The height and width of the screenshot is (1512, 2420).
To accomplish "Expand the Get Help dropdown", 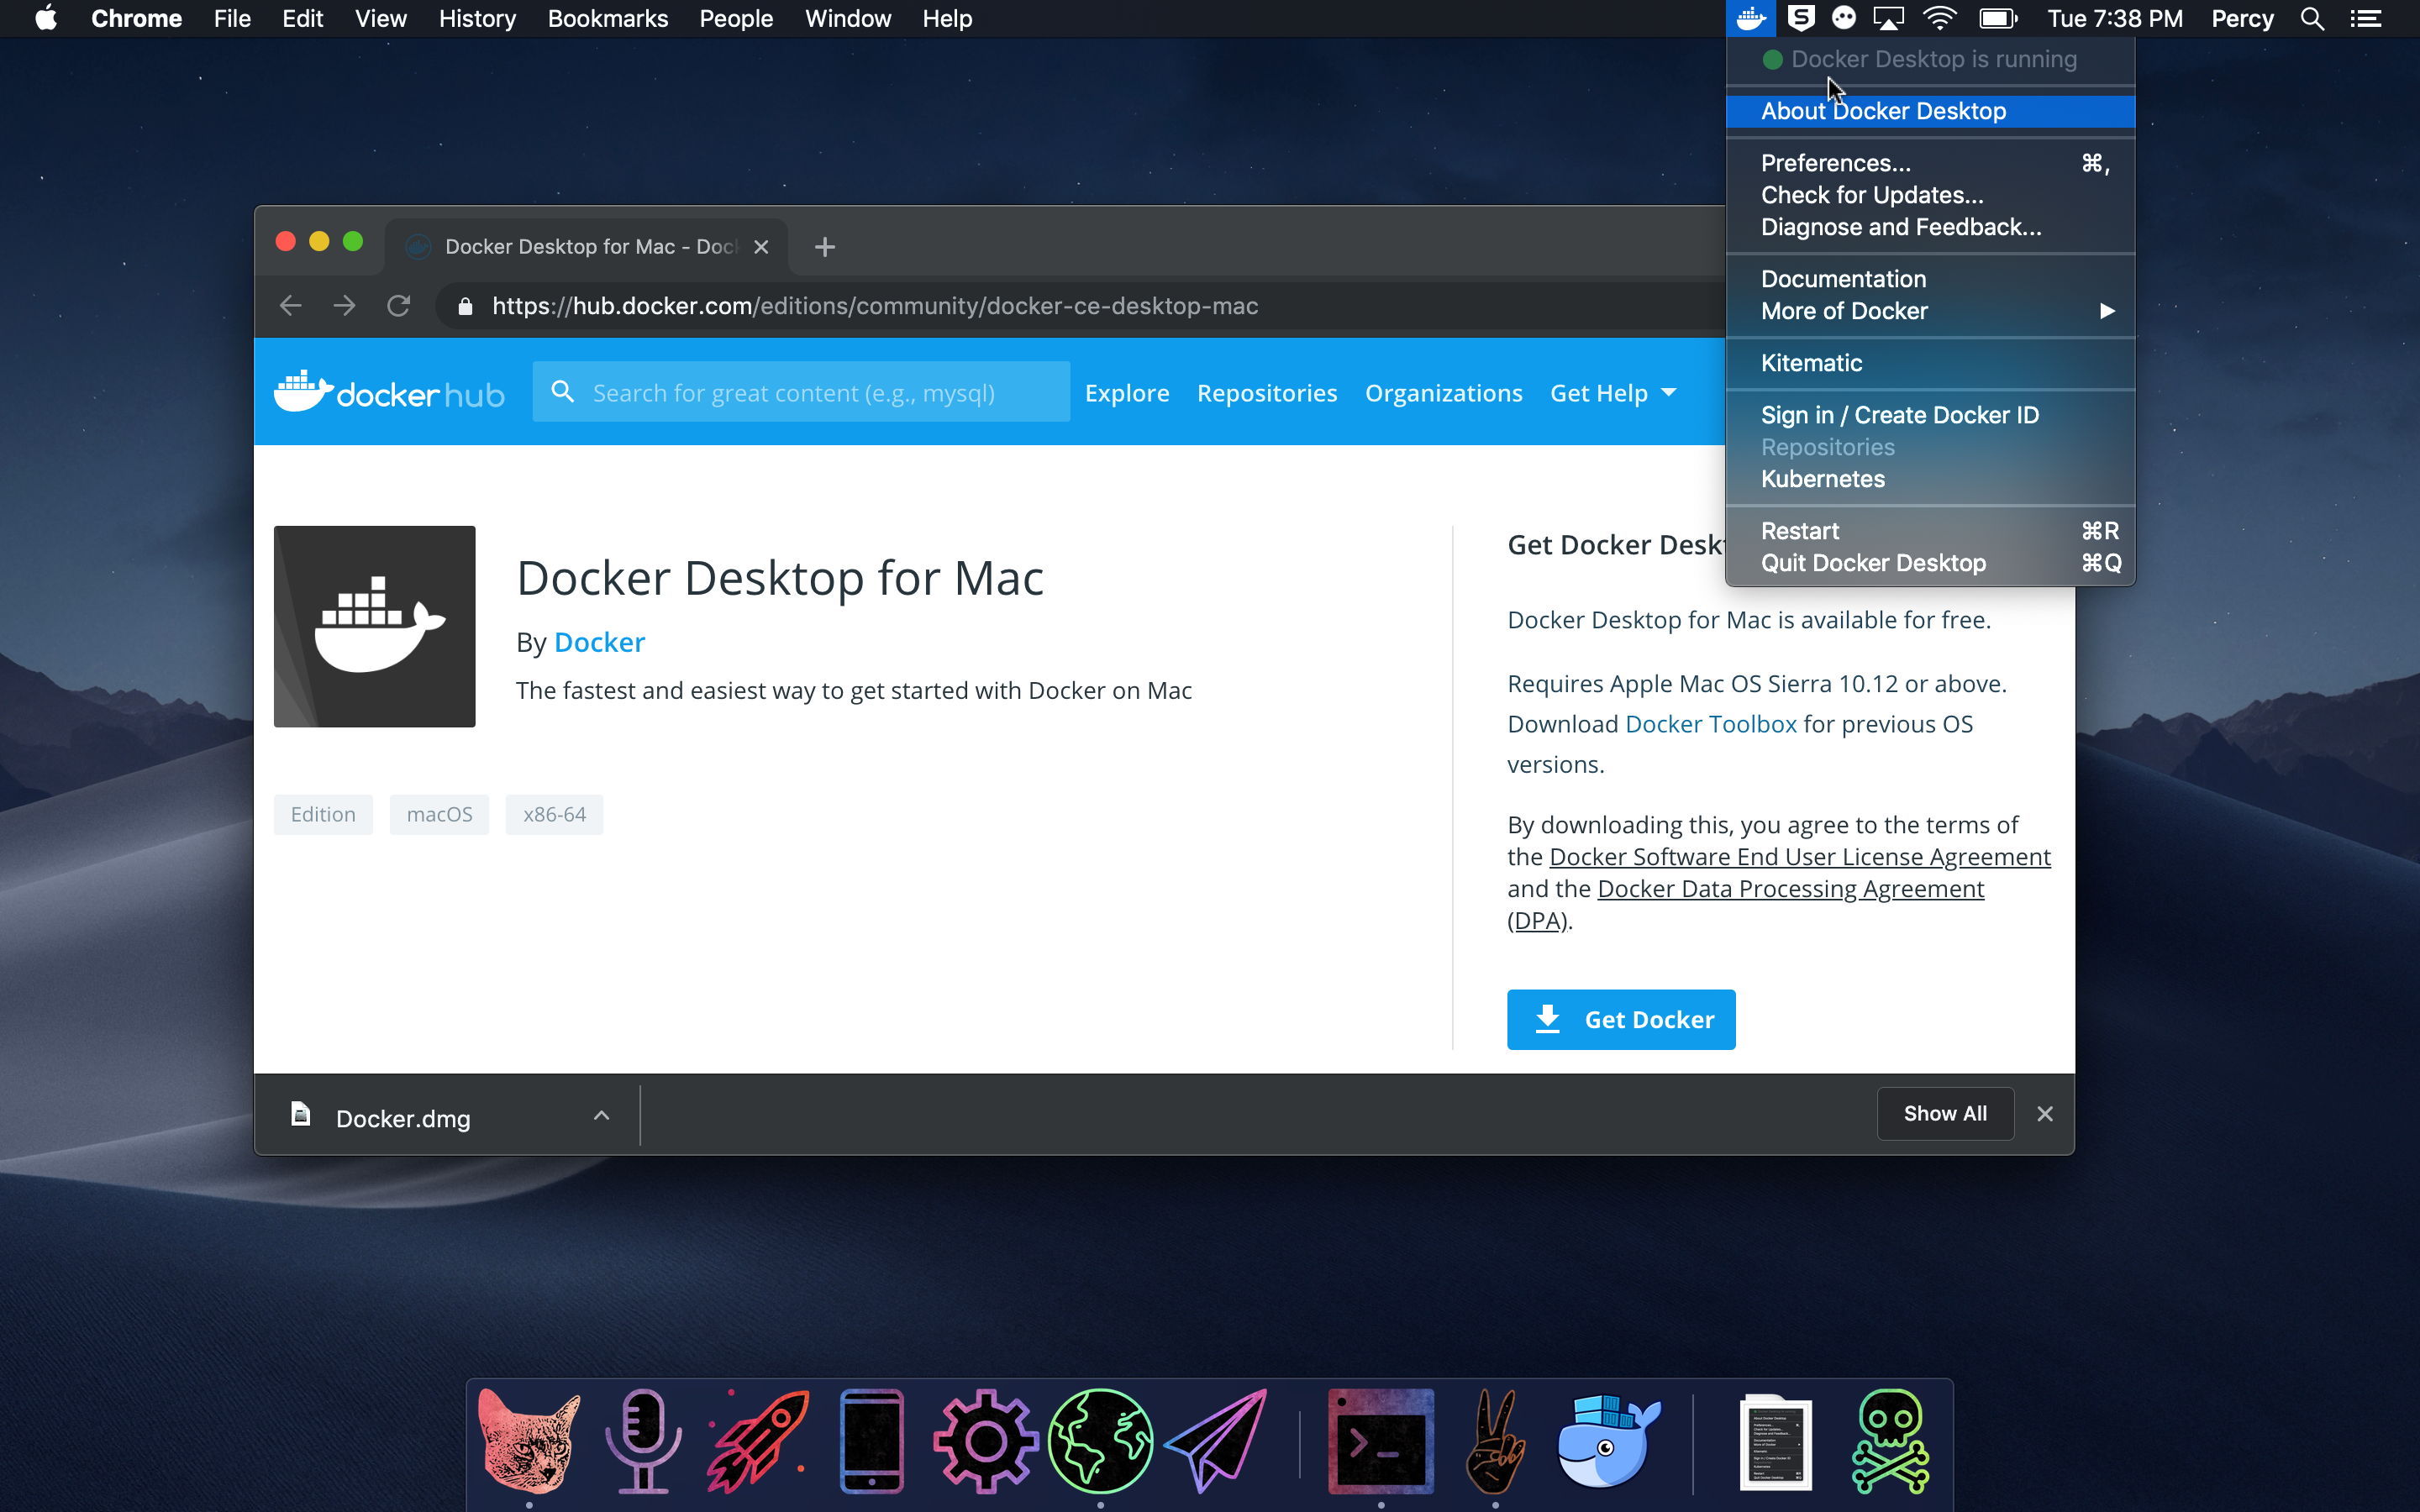I will (x=1612, y=393).
